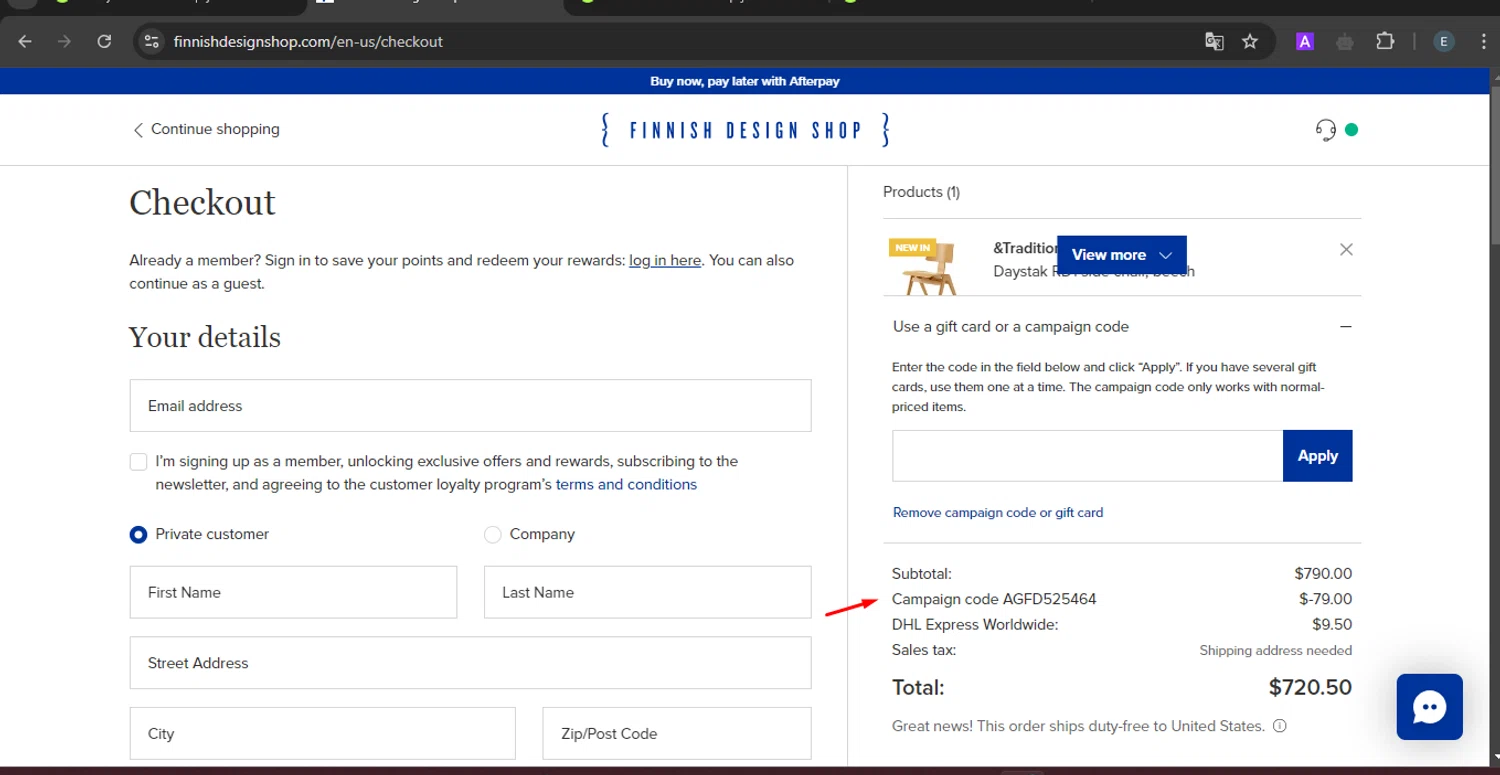
Task: Expand products with View more
Action: (x=1122, y=255)
